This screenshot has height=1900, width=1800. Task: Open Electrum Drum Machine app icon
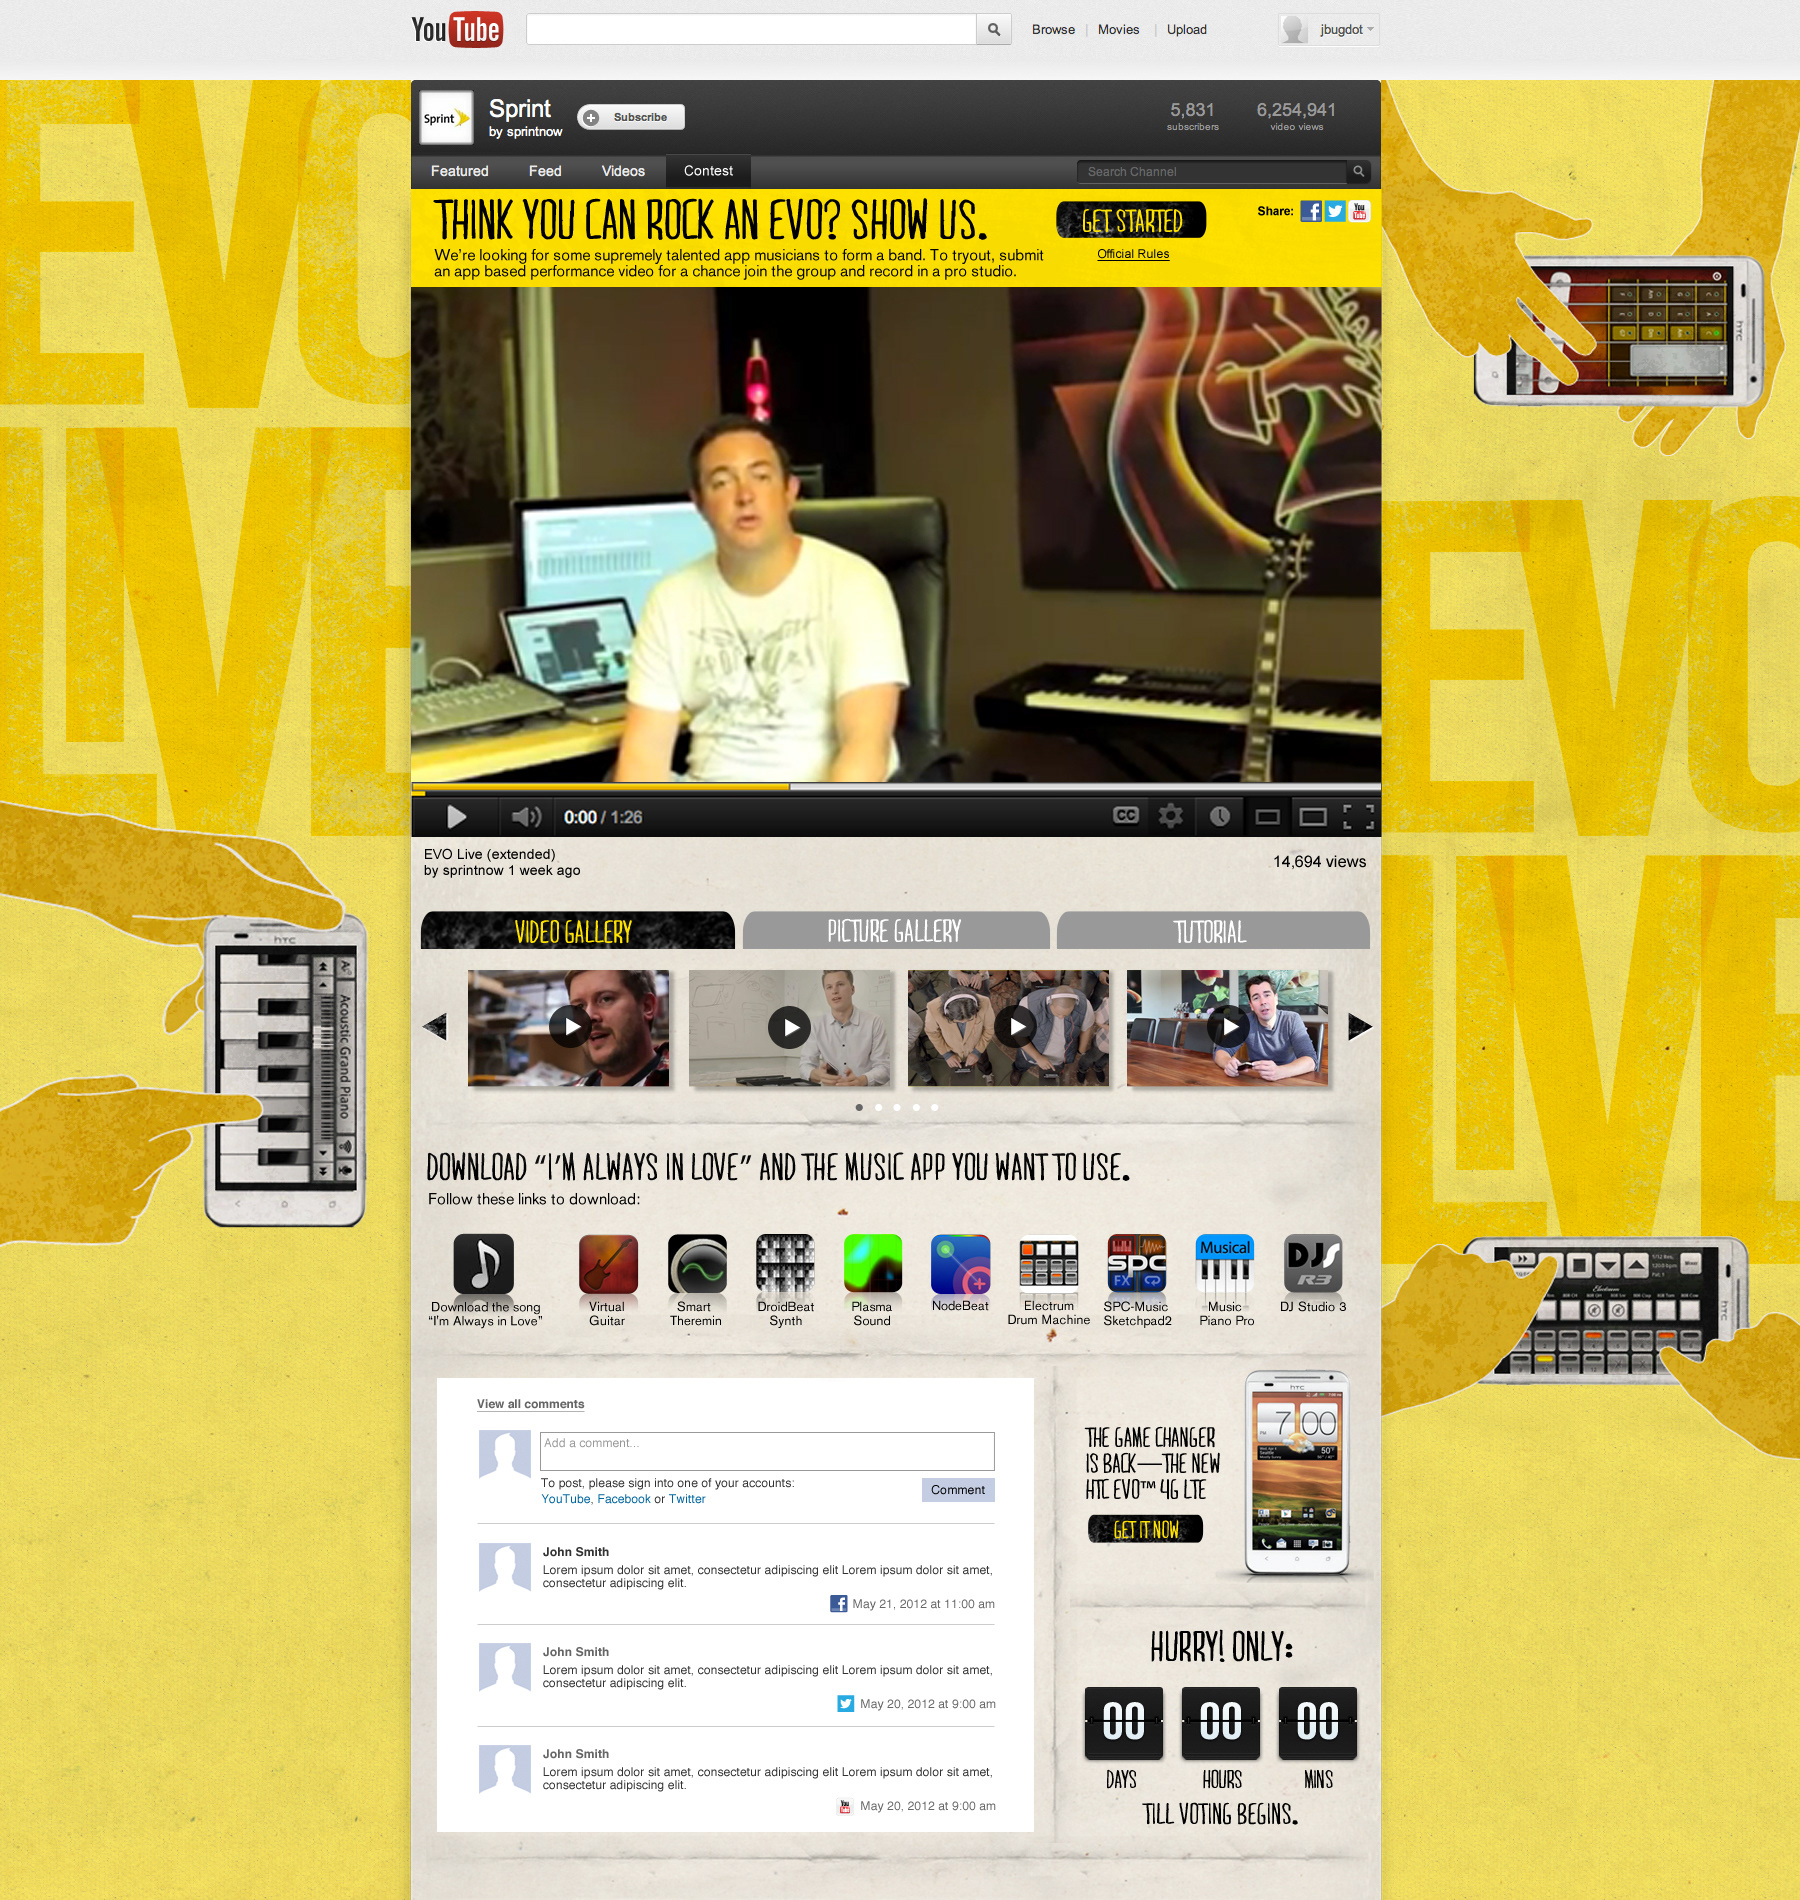1048,1265
